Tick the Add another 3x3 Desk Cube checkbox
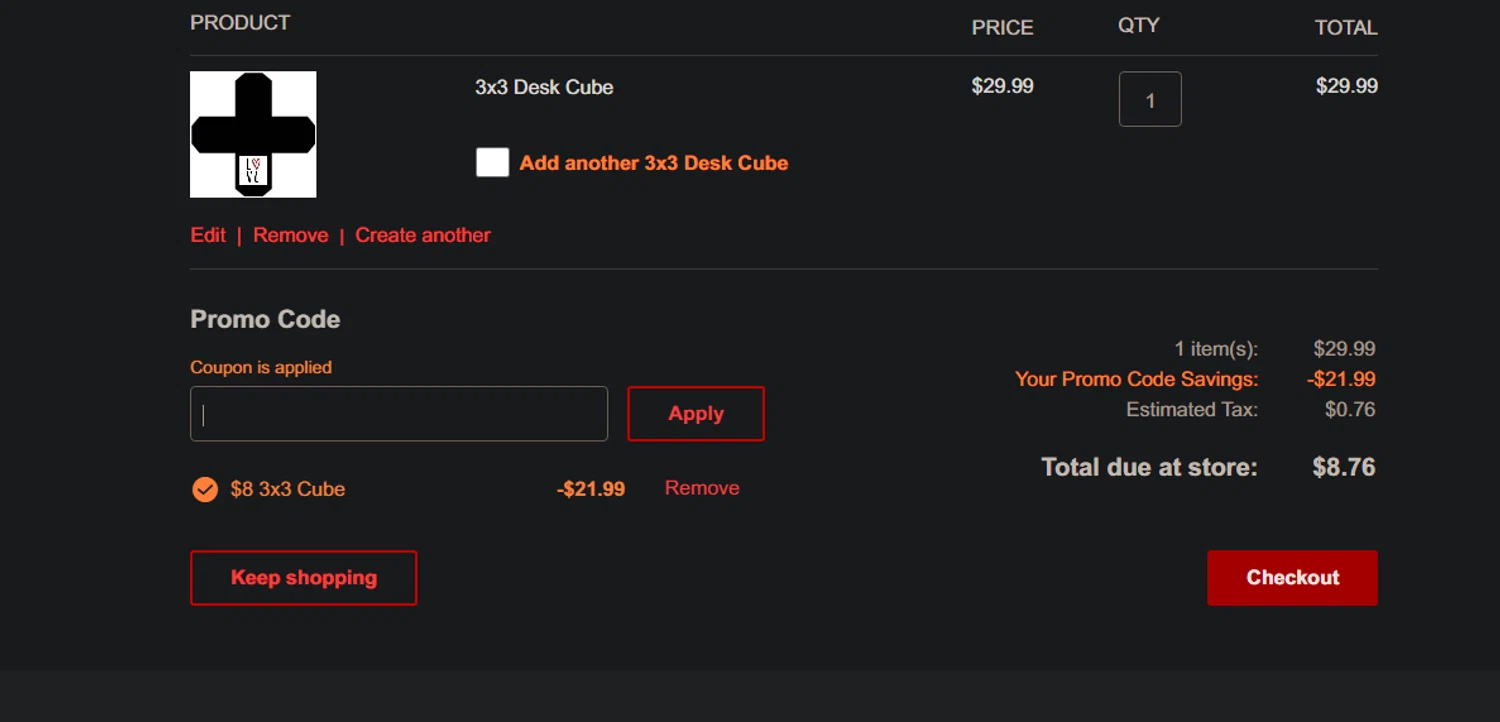Image resolution: width=1500 pixels, height=722 pixels. pyautogui.click(x=492, y=162)
